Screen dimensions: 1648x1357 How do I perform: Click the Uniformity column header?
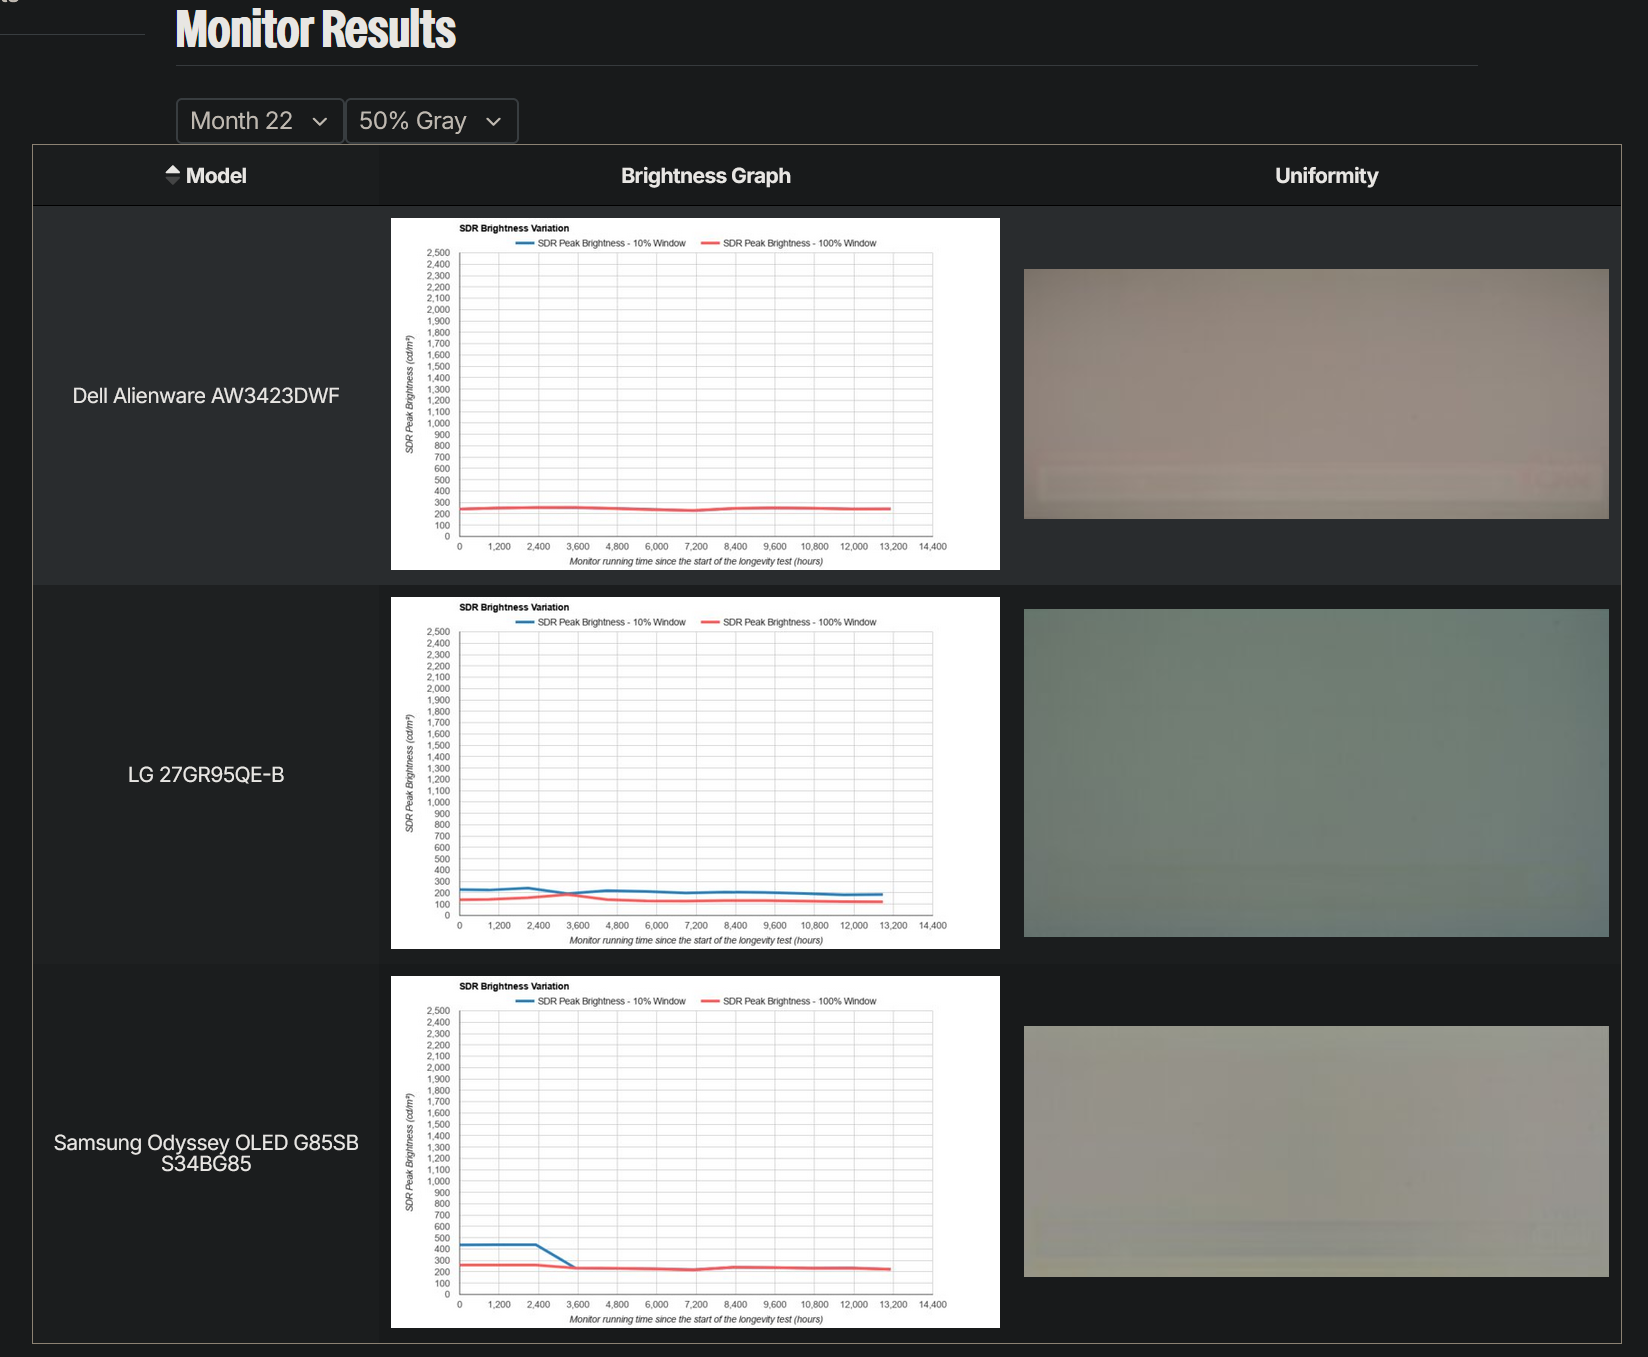tap(1327, 176)
